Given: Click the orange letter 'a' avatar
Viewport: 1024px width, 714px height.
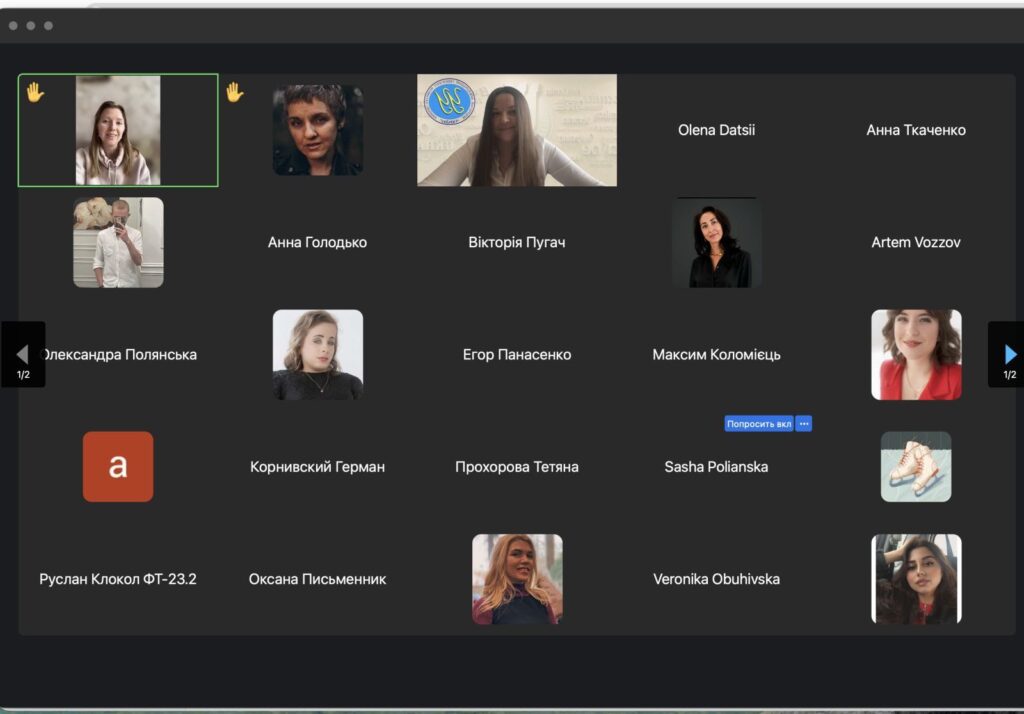Looking at the screenshot, I should pos(118,466).
